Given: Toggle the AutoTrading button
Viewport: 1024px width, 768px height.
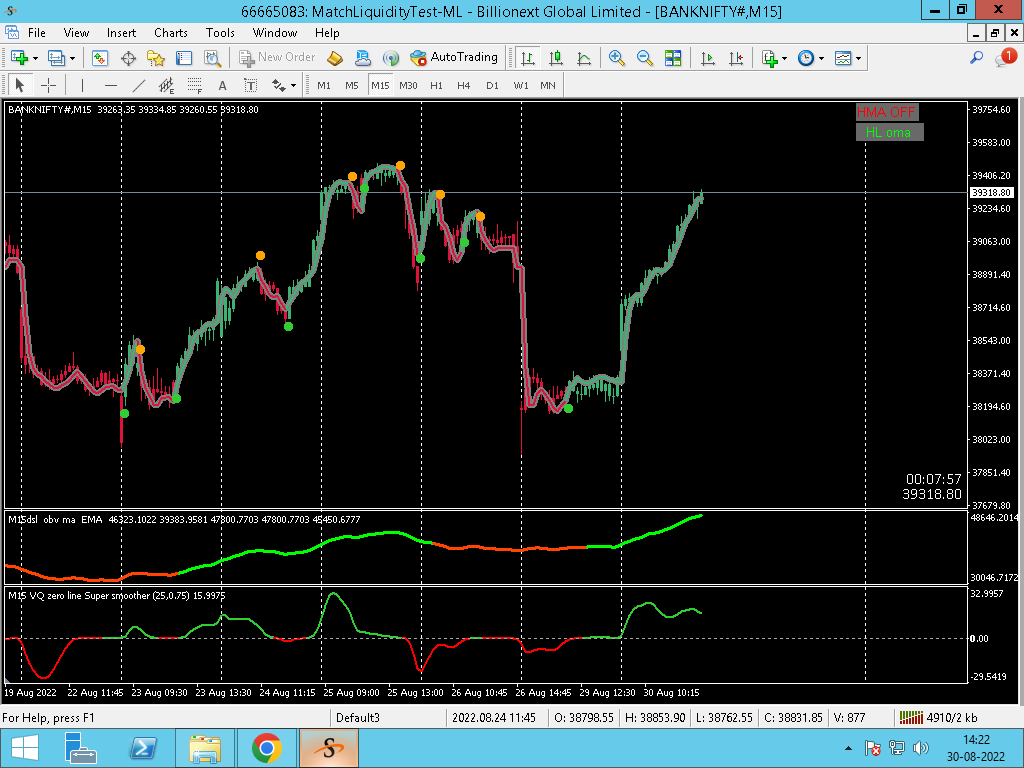Looking at the screenshot, I should click(x=454, y=57).
